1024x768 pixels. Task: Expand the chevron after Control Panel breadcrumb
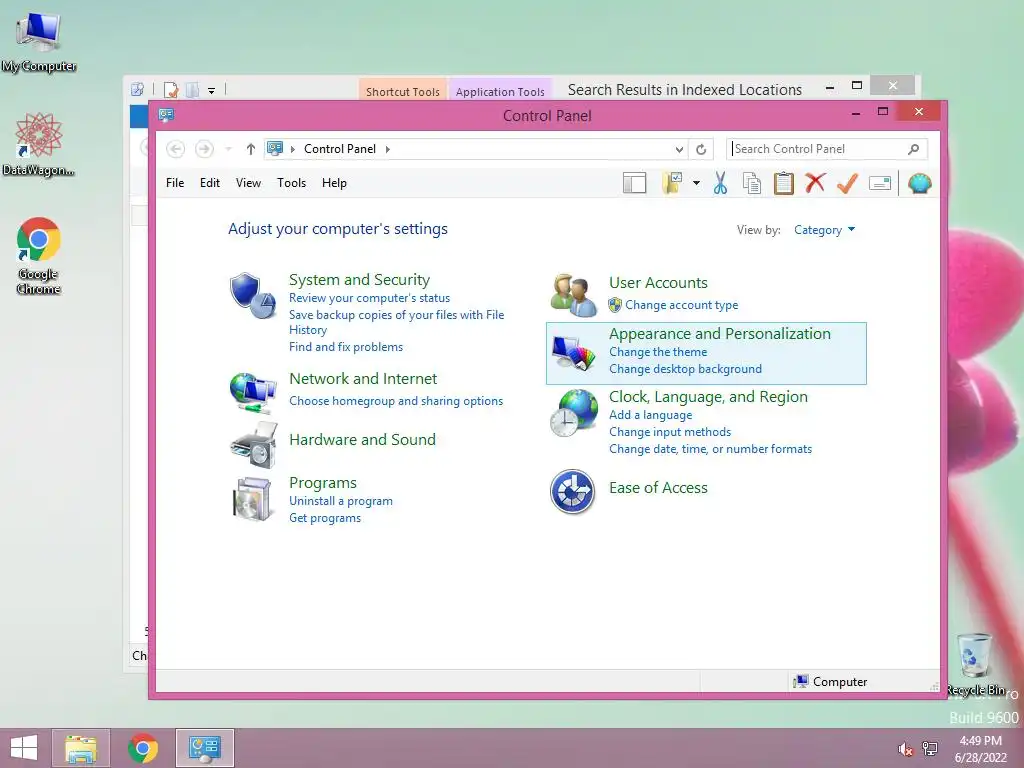388,150
